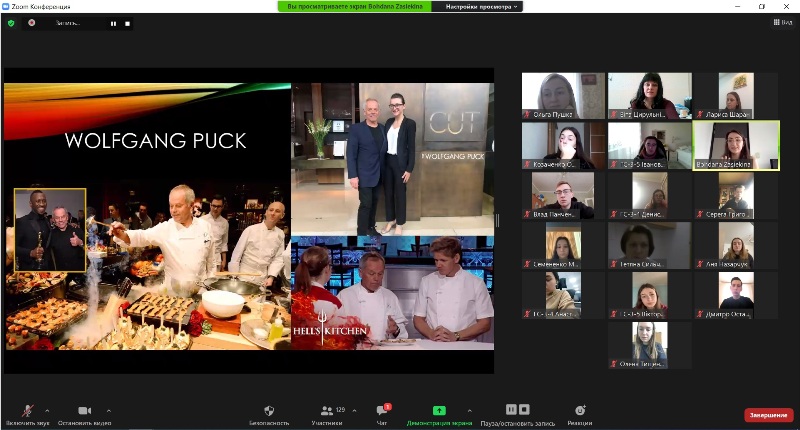Show the Участники participants panel
The height and width of the screenshot is (430, 800).
point(327,415)
